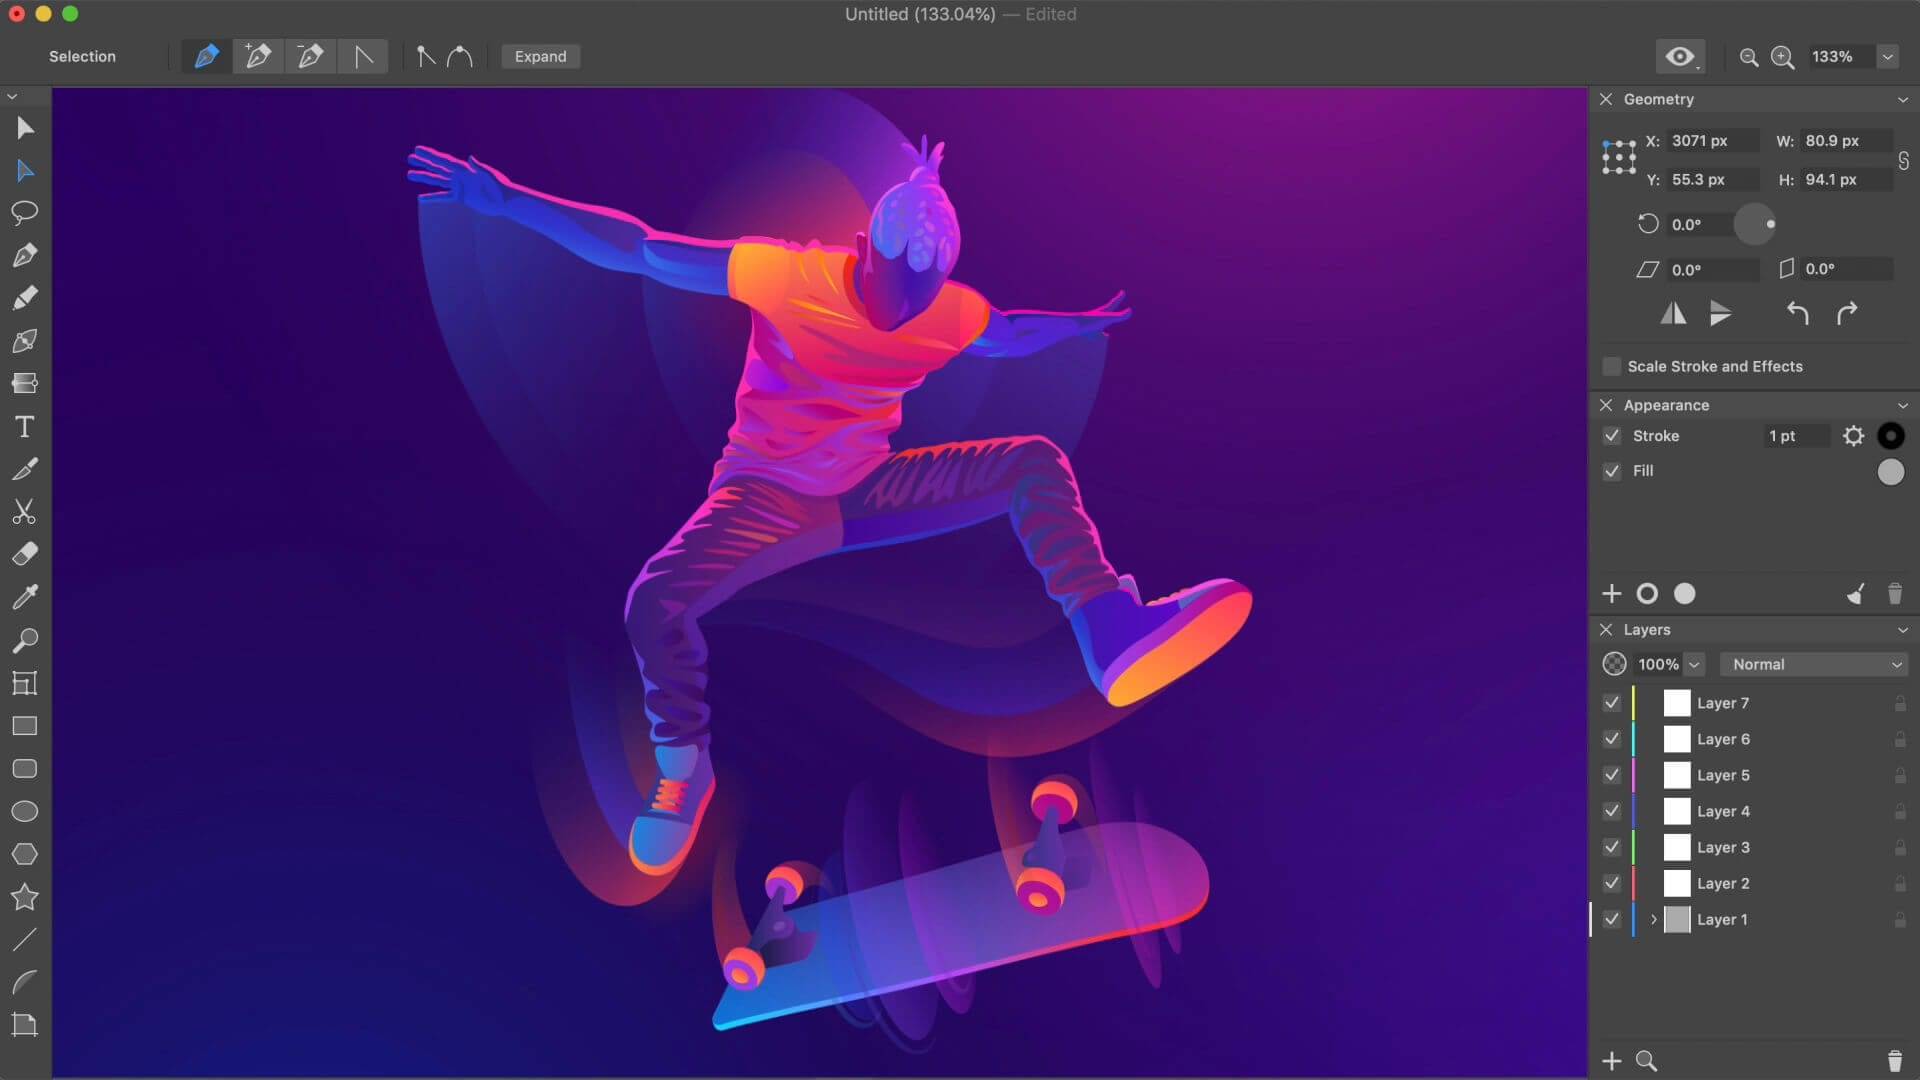1920x1080 pixels.
Task: Select the Eyedropper tool
Action: (24, 597)
